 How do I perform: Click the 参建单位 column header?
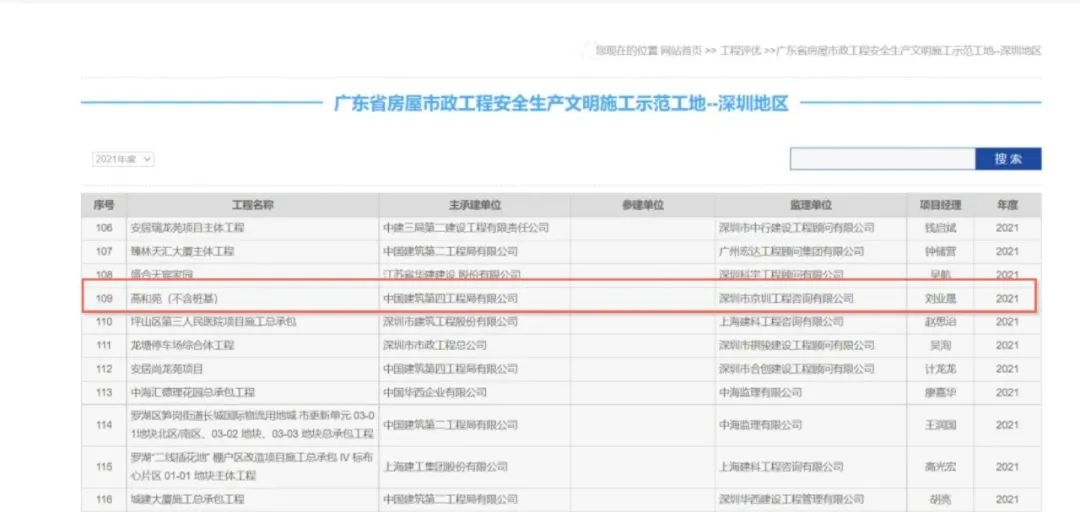pos(643,205)
